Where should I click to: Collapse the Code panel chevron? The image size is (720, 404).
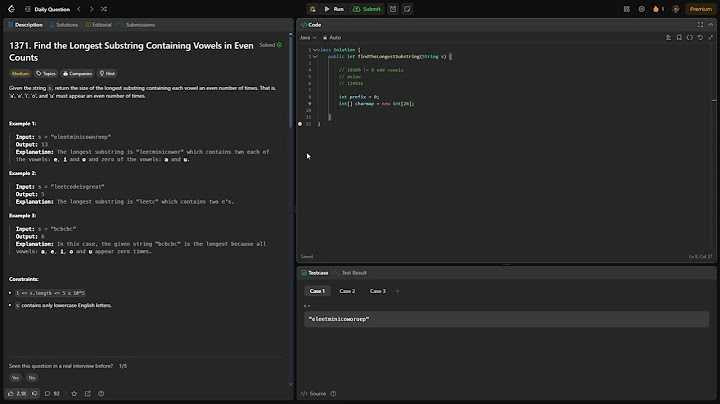coord(711,25)
